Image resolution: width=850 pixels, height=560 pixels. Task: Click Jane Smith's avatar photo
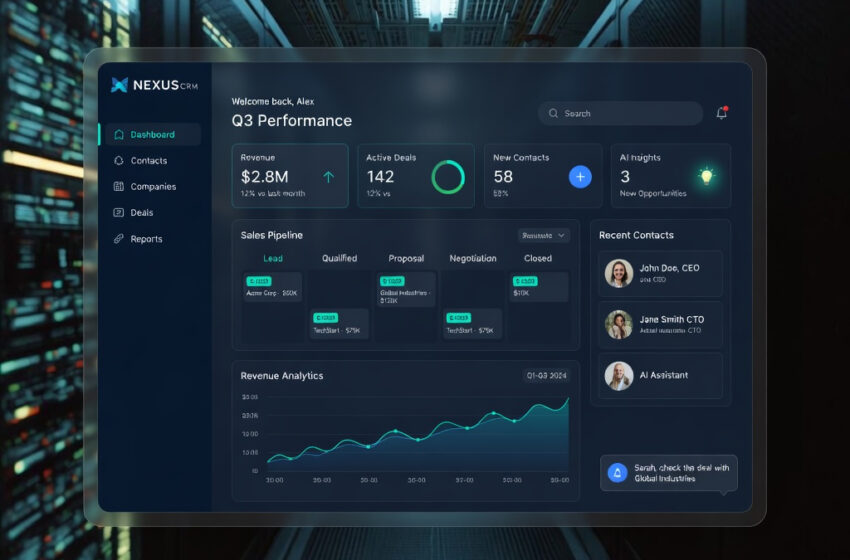point(619,324)
